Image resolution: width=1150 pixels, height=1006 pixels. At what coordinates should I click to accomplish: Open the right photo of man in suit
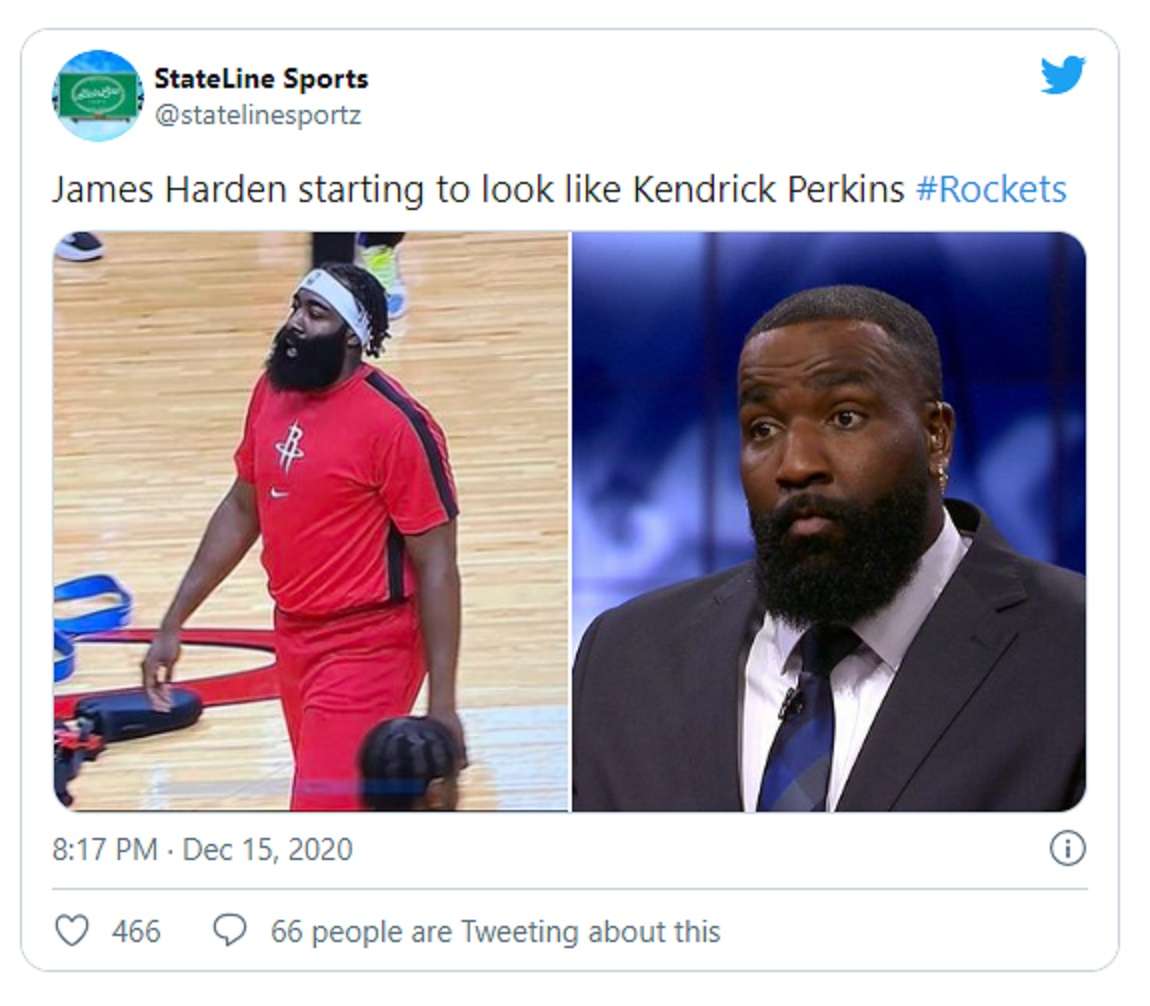click(829, 521)
